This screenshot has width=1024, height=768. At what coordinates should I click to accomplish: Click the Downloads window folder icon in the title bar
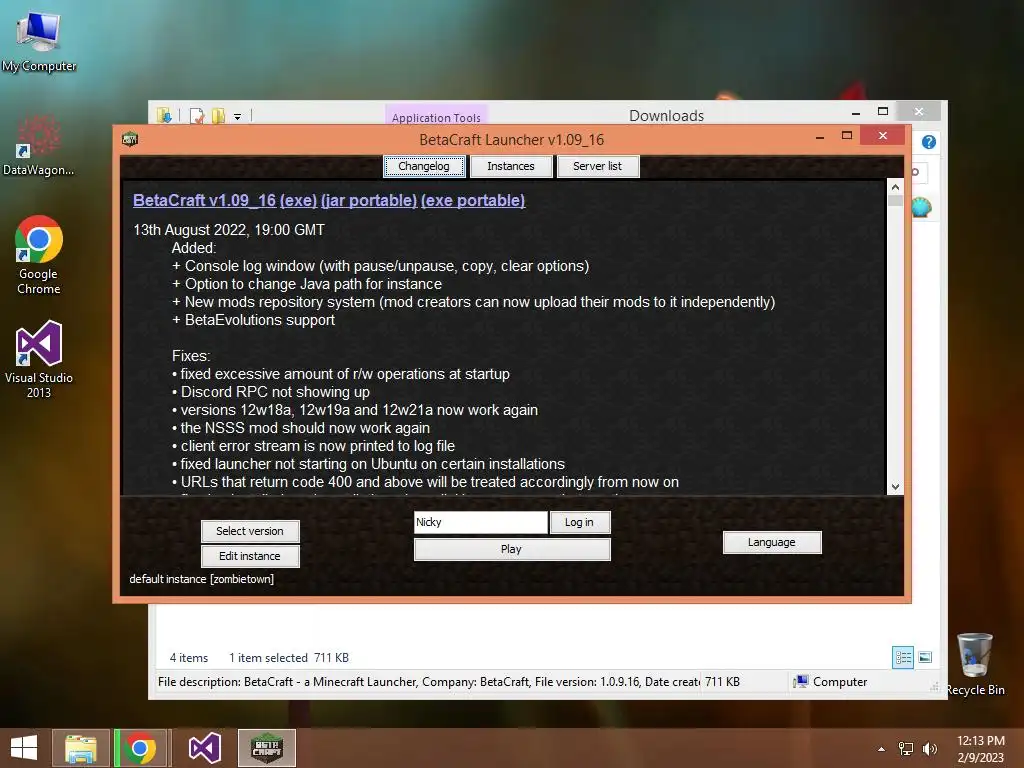(164, 116)
